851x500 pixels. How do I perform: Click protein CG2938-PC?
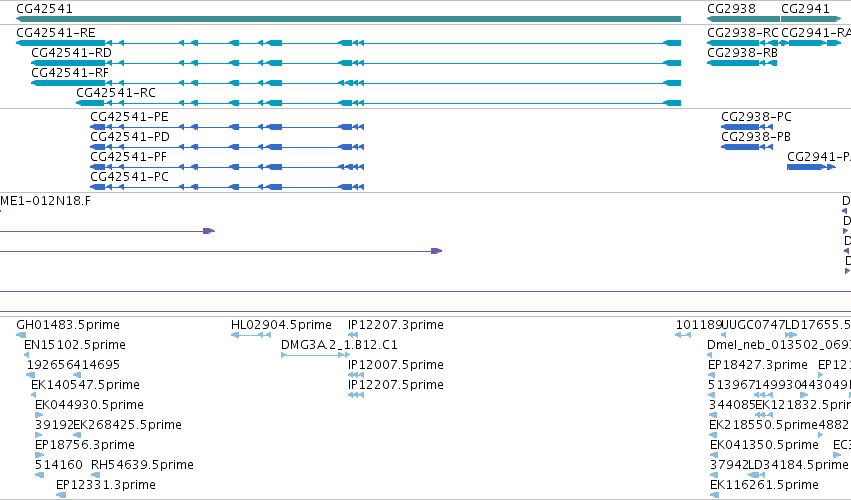coord(756,117)
